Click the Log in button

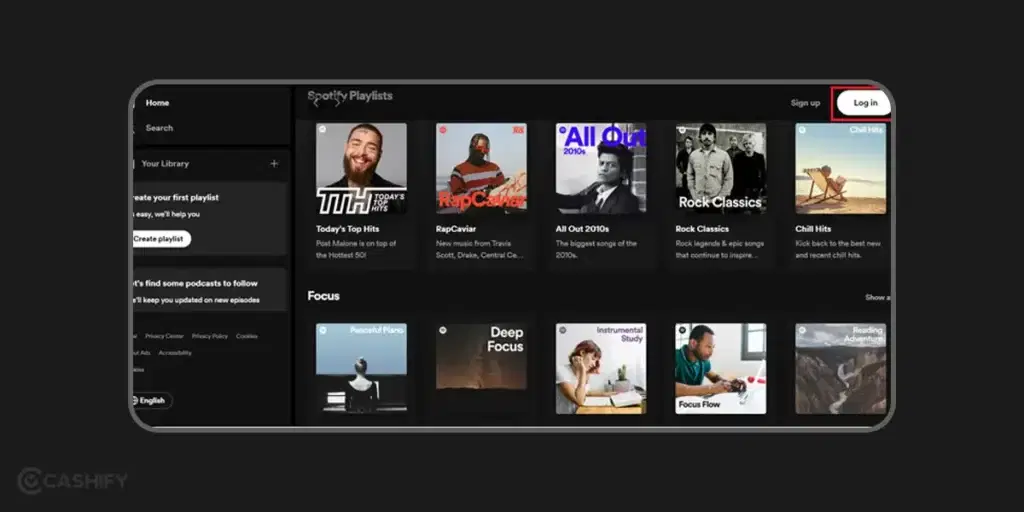[865, 103]
